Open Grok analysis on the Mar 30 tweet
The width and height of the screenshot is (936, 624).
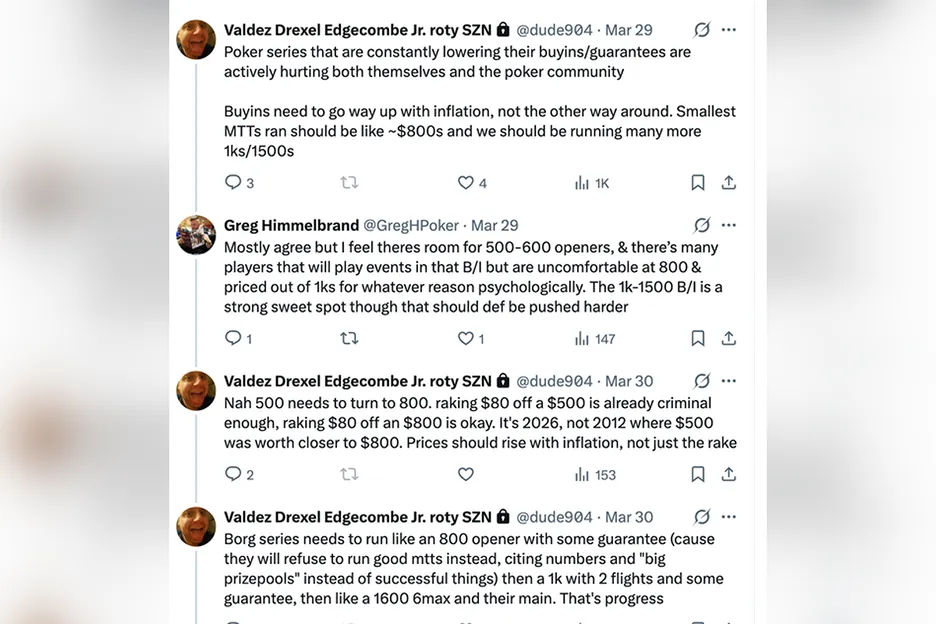703,380
